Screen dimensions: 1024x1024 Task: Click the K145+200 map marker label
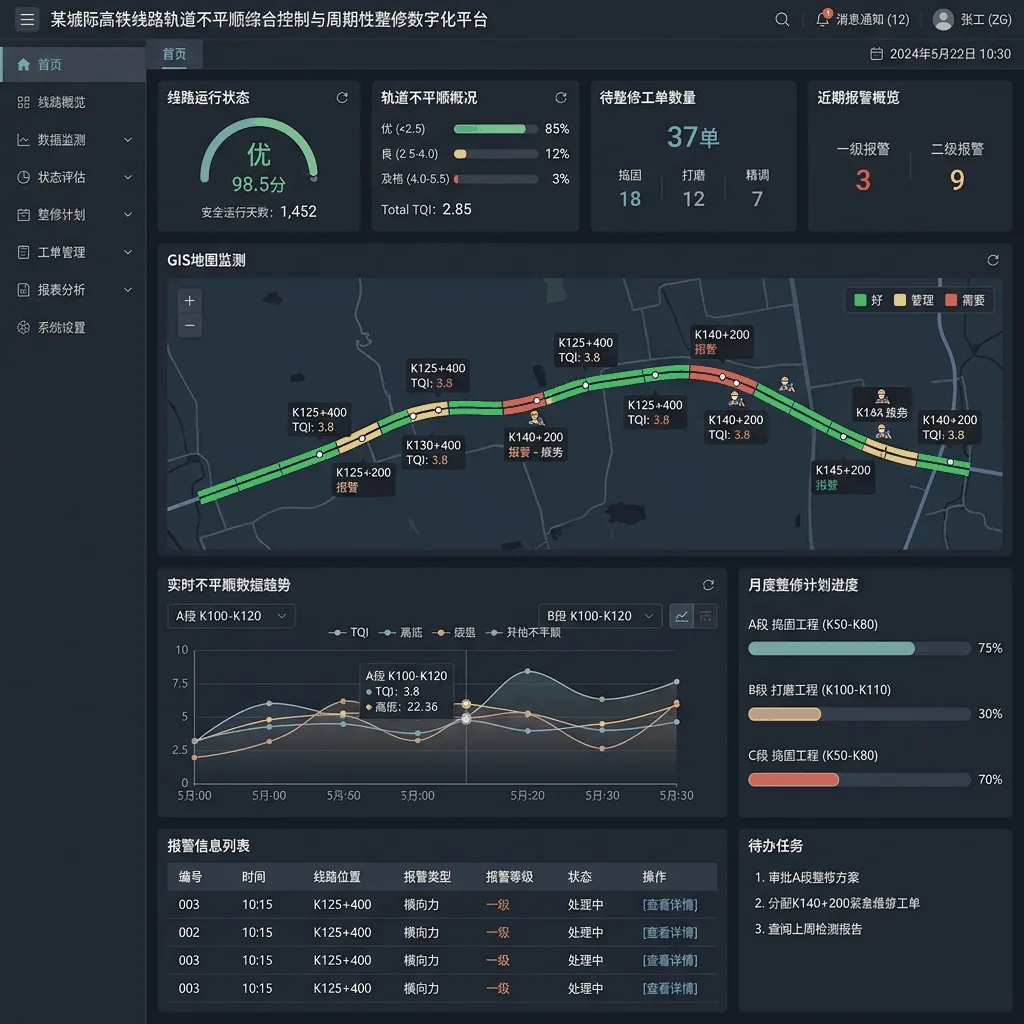[x=843, y=477]
